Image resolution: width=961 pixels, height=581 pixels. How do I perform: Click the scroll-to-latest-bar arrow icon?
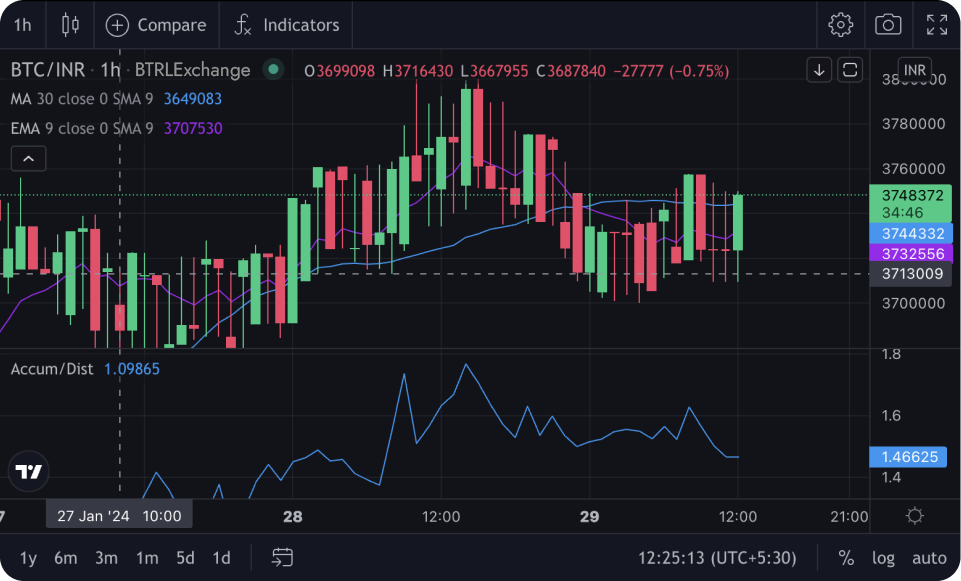pyautogui.click(x=819, y=70)
